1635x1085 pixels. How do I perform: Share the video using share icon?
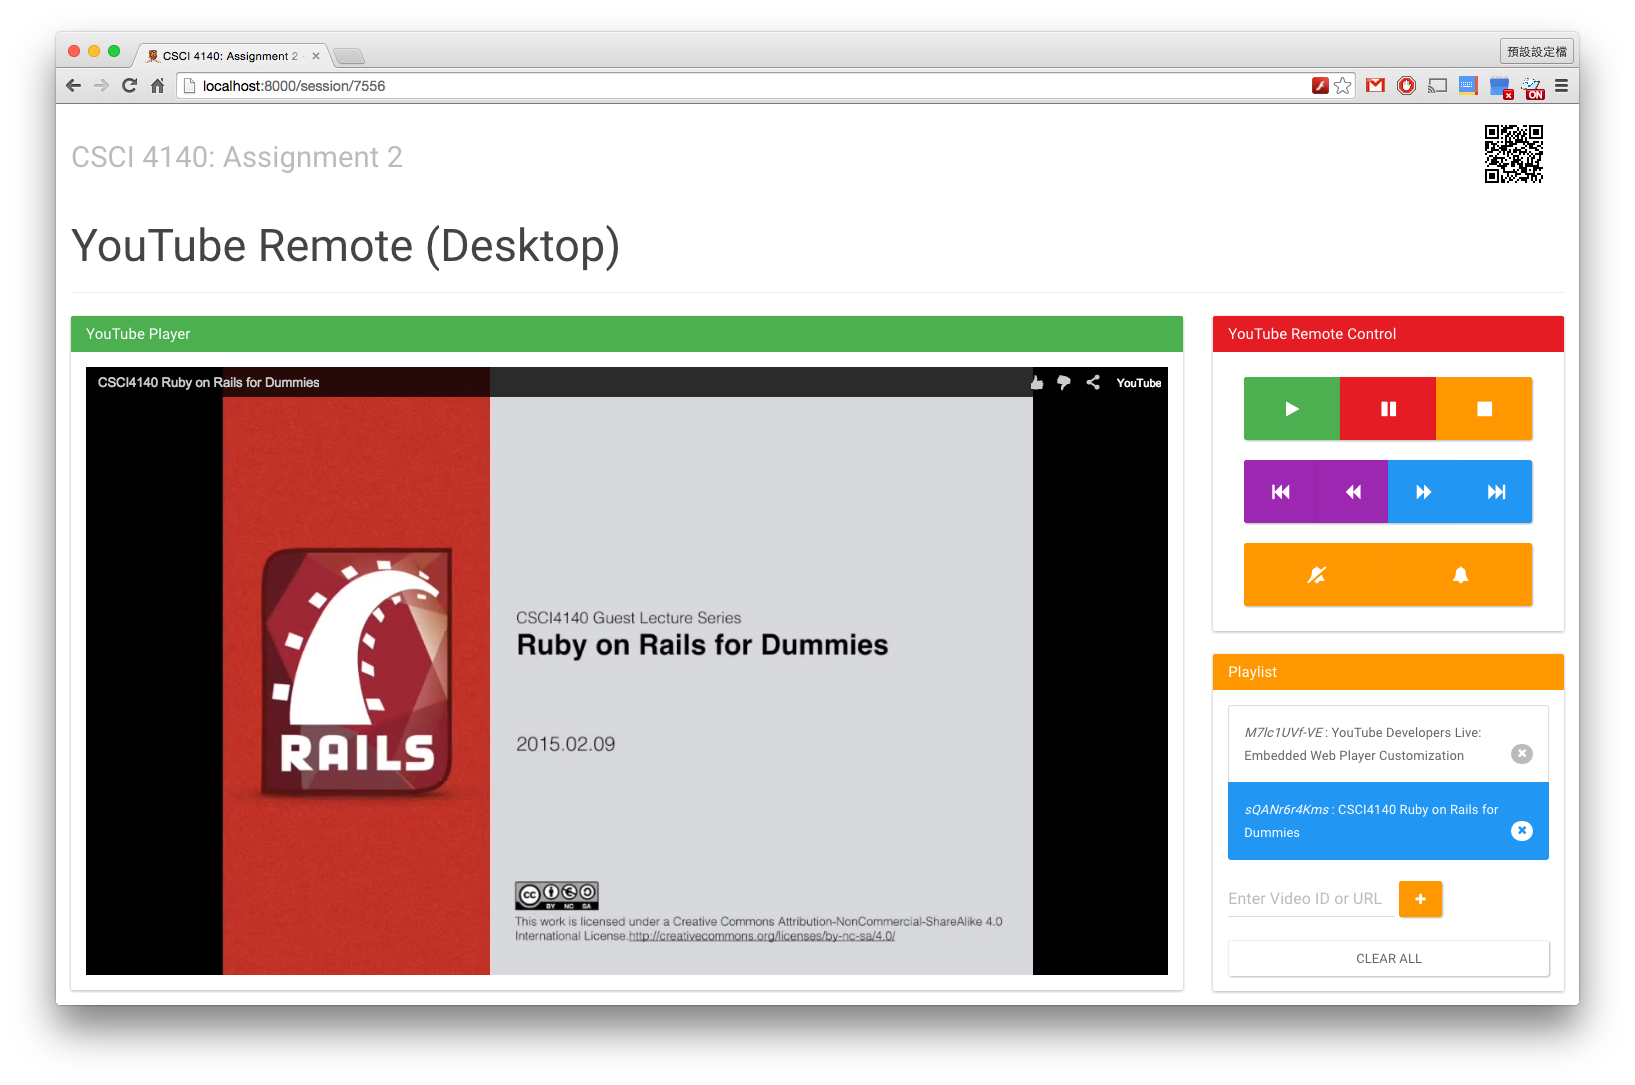1093,383
